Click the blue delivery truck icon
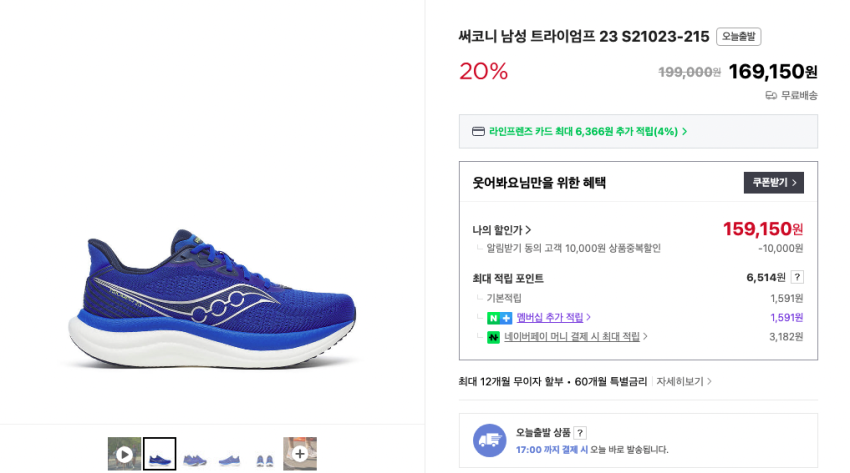This screenshot has height=473, width=850. 490,441
